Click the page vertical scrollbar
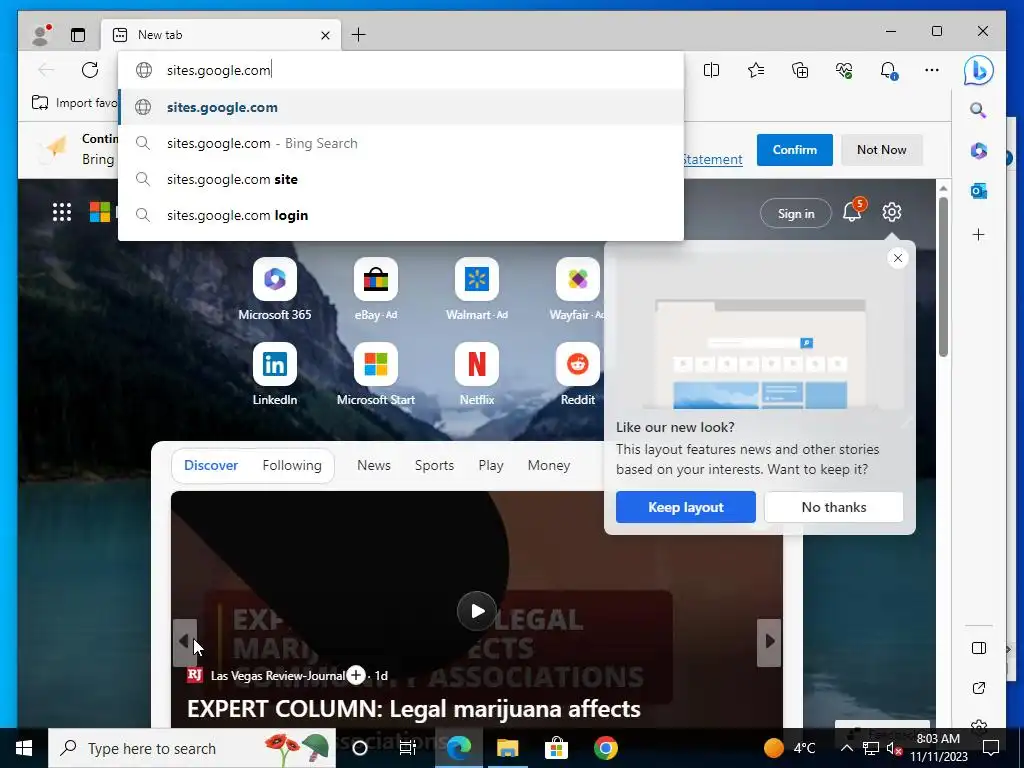Viewport: 1024px width, 768px height. 943,278
